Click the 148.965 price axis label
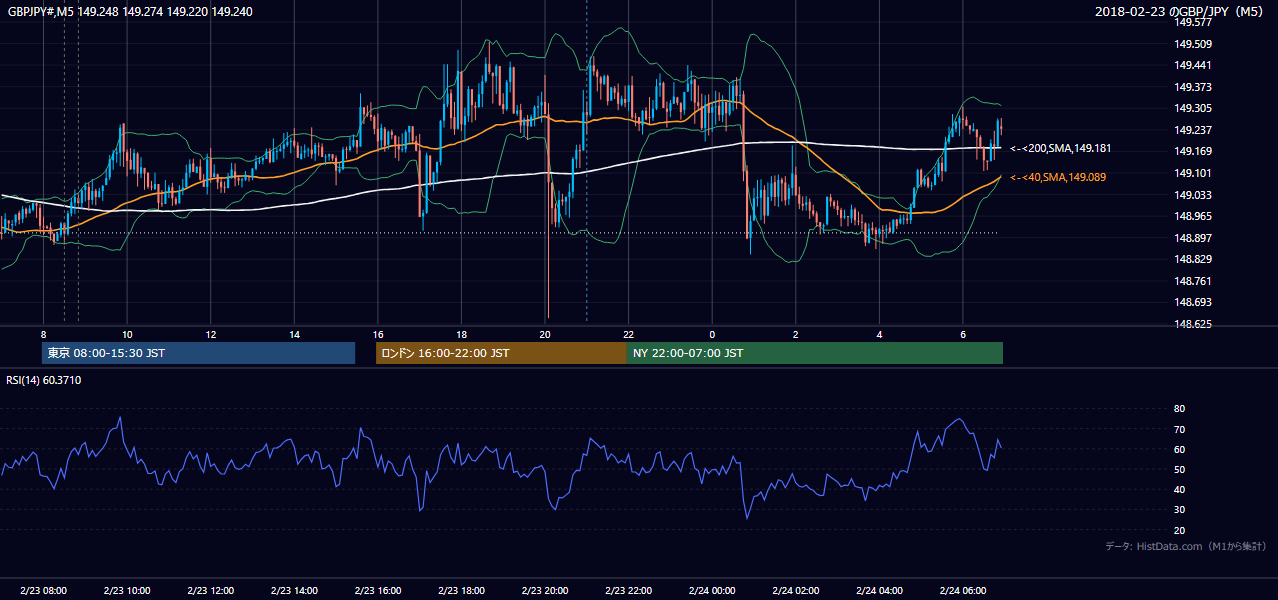The image size is (1278, 600). pos(1192,216)
